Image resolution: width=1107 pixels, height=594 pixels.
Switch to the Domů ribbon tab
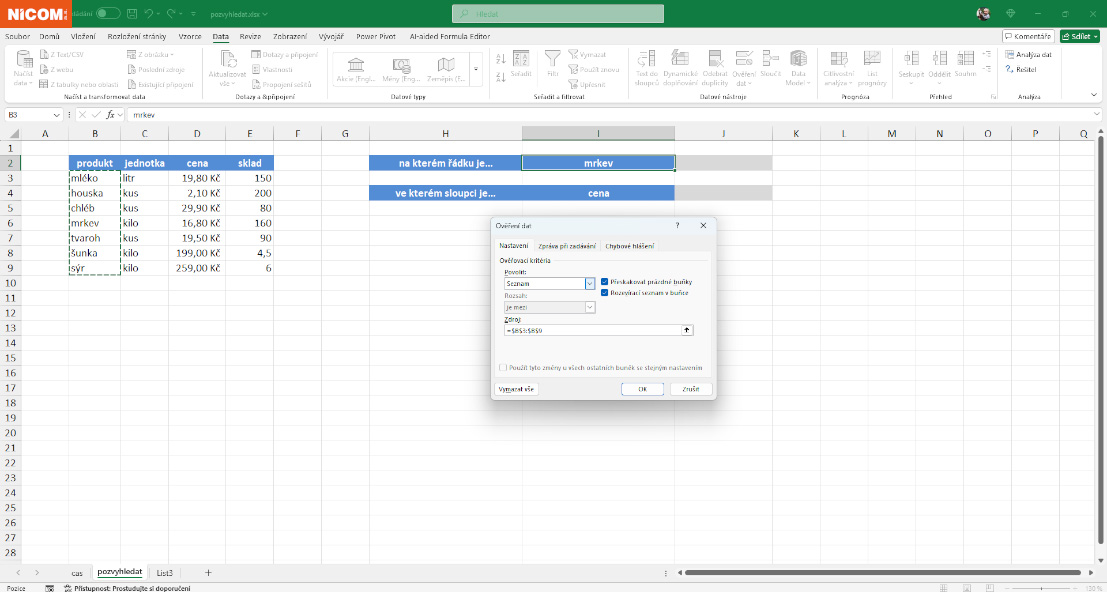[49, 36]
